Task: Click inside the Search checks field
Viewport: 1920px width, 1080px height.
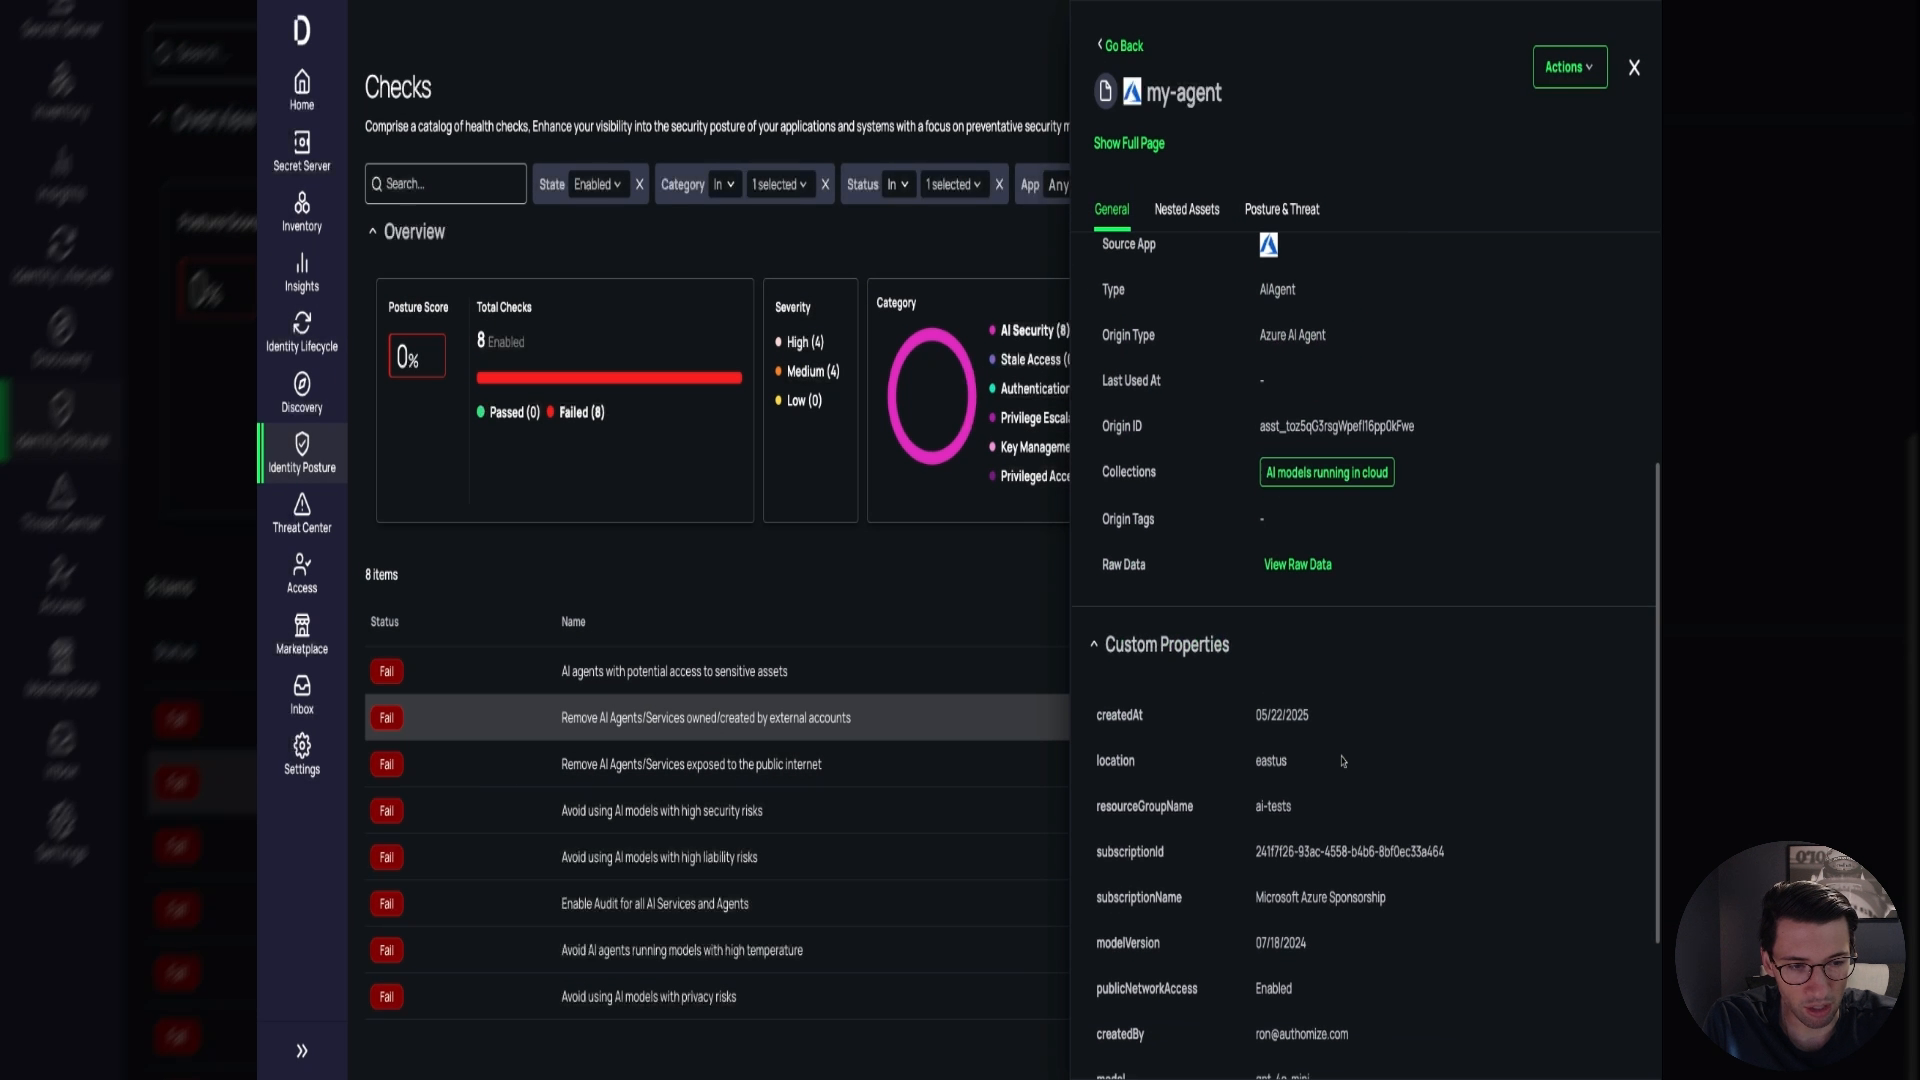Action: (x=445, y=183)
